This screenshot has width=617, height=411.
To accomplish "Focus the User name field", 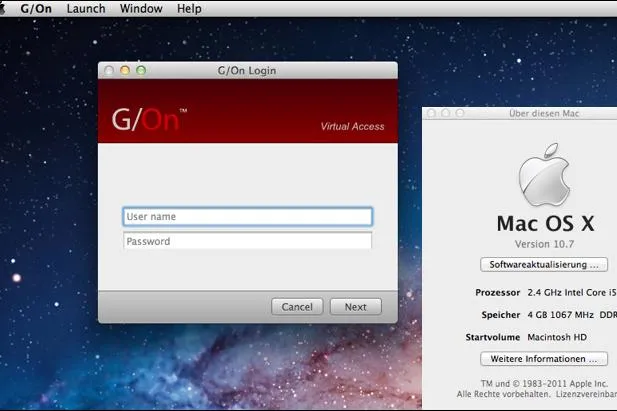I will pyautogui.click(x=248, y=217).
